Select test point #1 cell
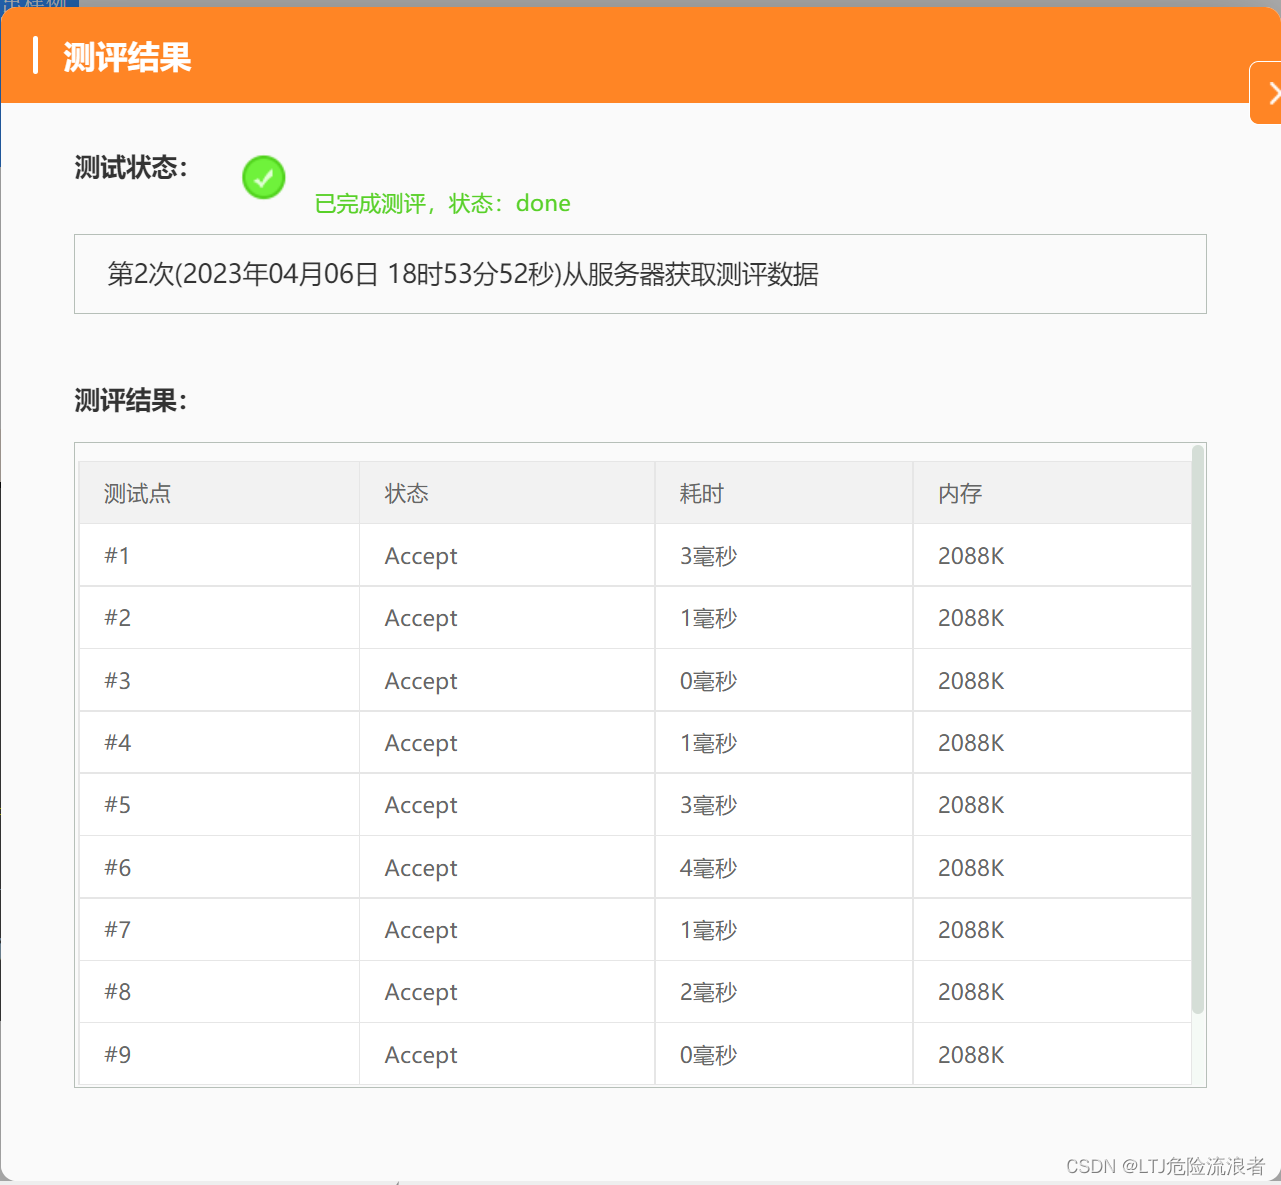1281x1185 pixels. [219, 555]
